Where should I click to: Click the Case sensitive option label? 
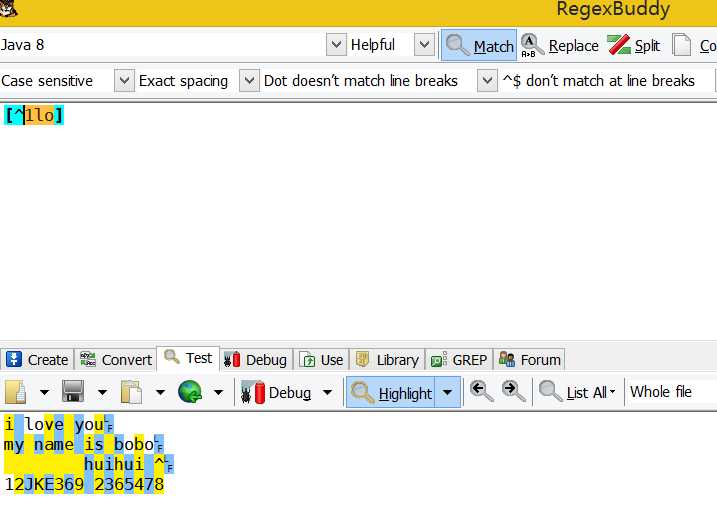click(x=47, y=81)
